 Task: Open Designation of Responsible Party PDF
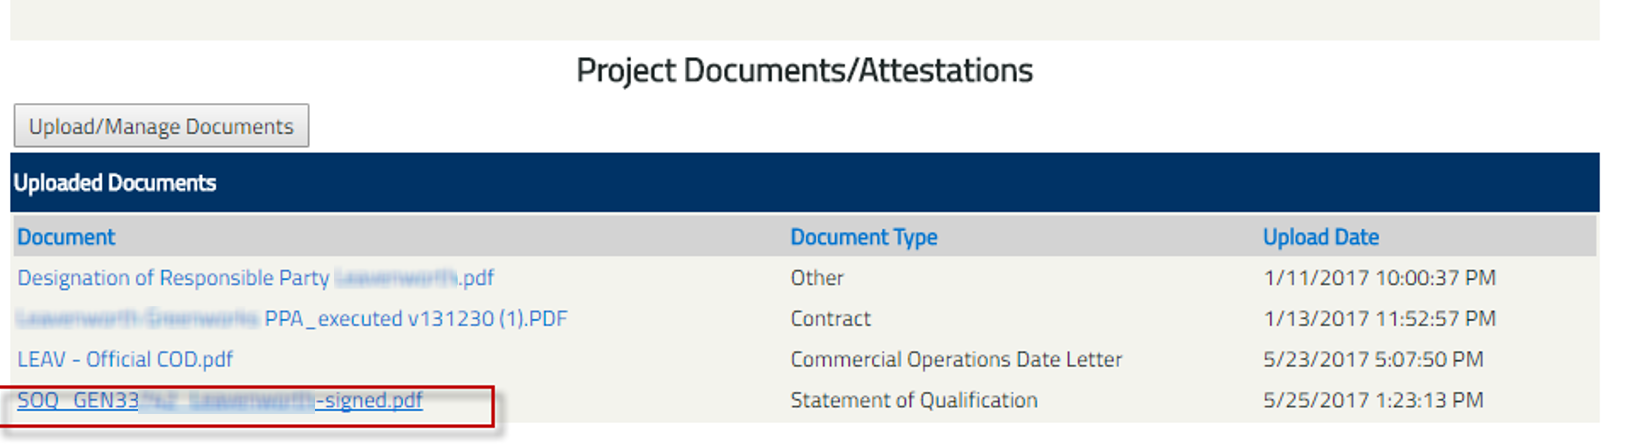coord(255,278)
